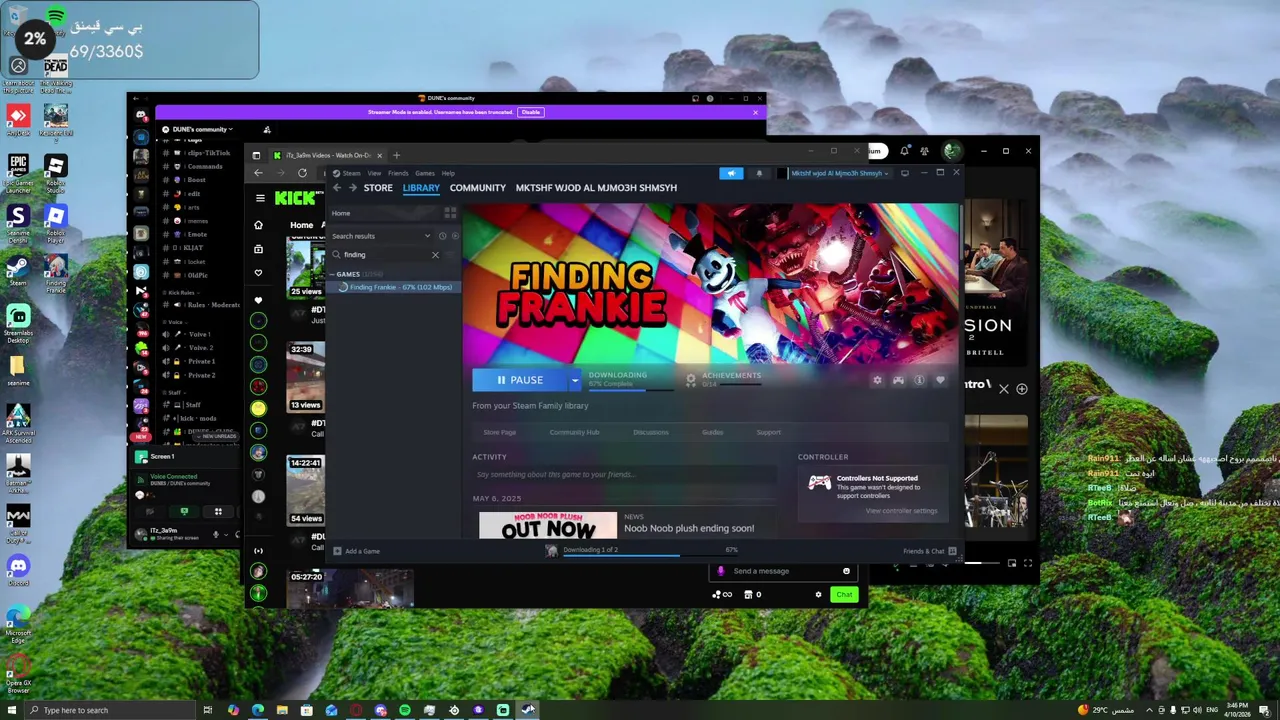Open the emoji picker in Kick chat field
Viewport: 1280px width, 720px height.
click(x=846, y=571)
